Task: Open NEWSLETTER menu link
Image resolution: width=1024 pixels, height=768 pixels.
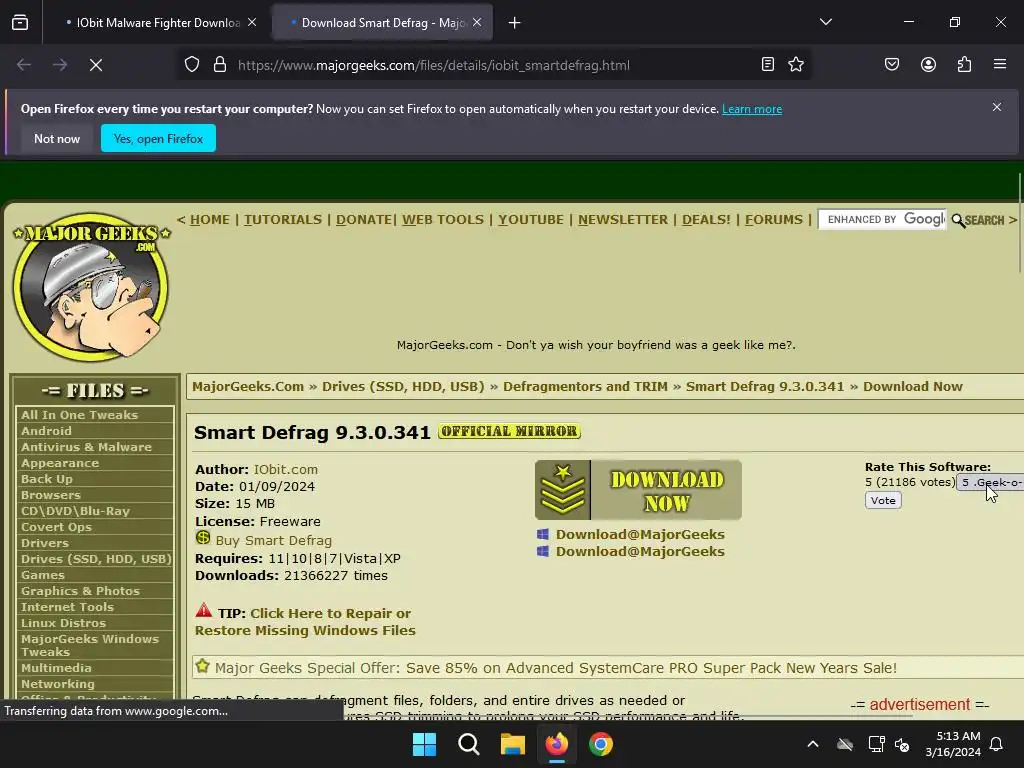Action: point(623,219)
